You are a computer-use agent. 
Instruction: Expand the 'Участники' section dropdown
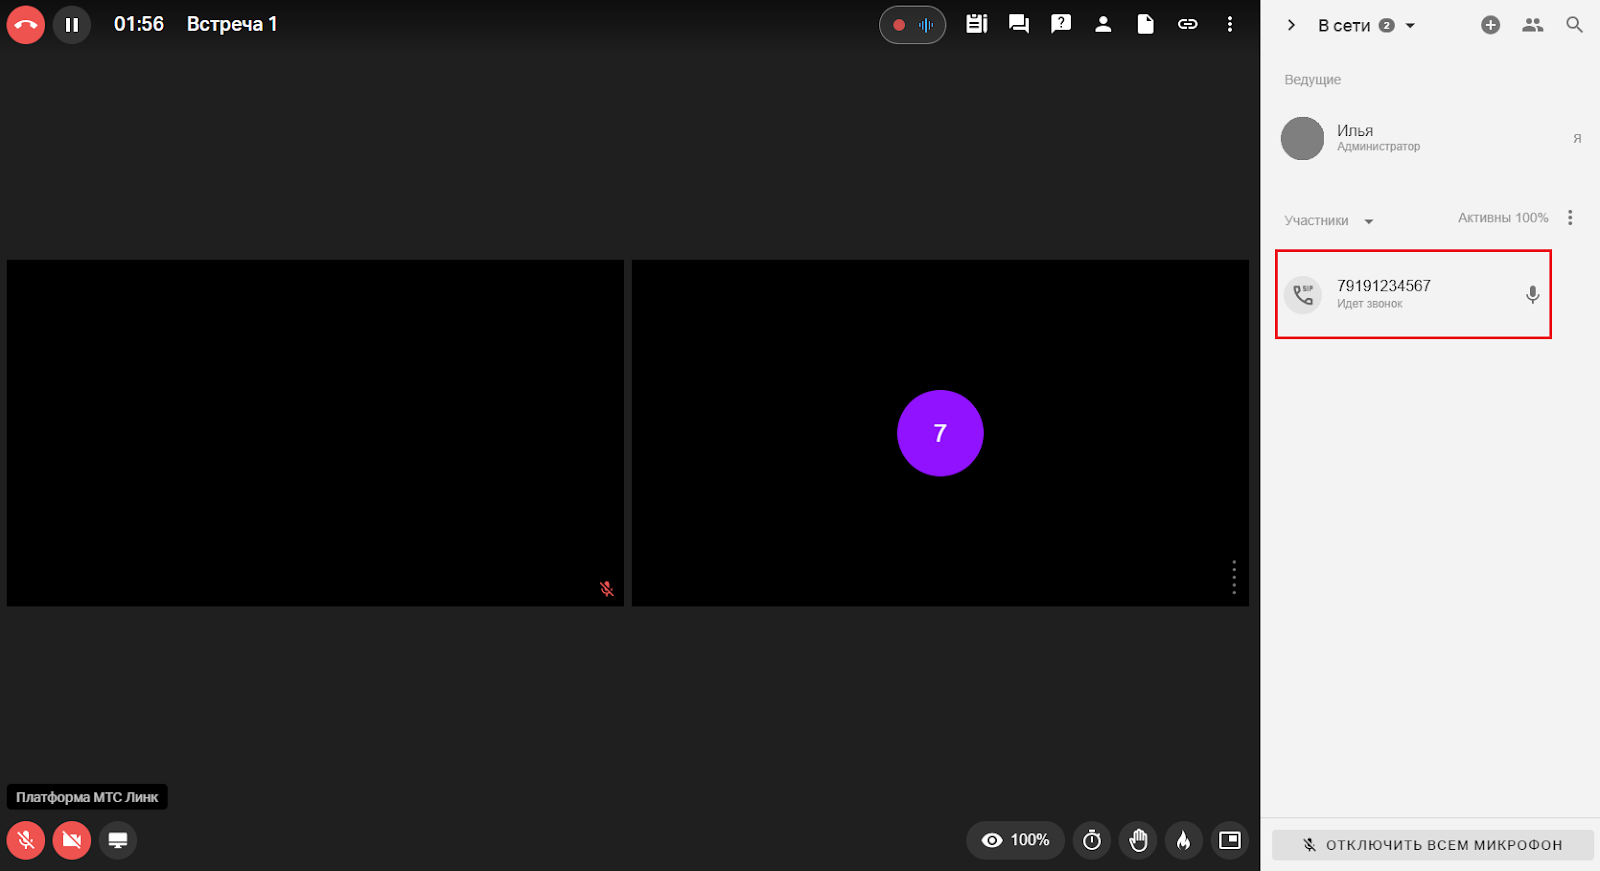pyautogui.click(x=1369, y=221)
